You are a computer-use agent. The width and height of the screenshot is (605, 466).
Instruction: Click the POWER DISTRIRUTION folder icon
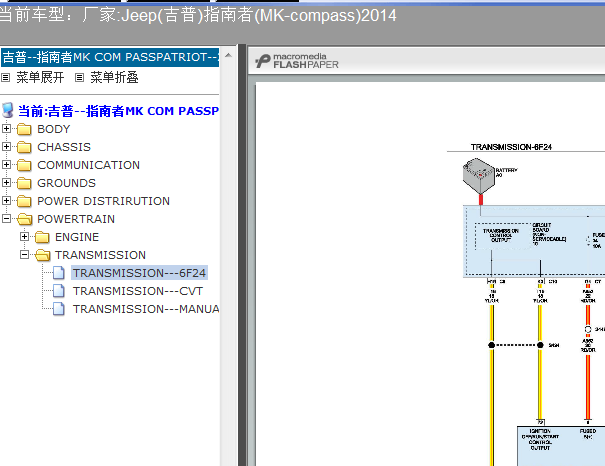[24, 201]
